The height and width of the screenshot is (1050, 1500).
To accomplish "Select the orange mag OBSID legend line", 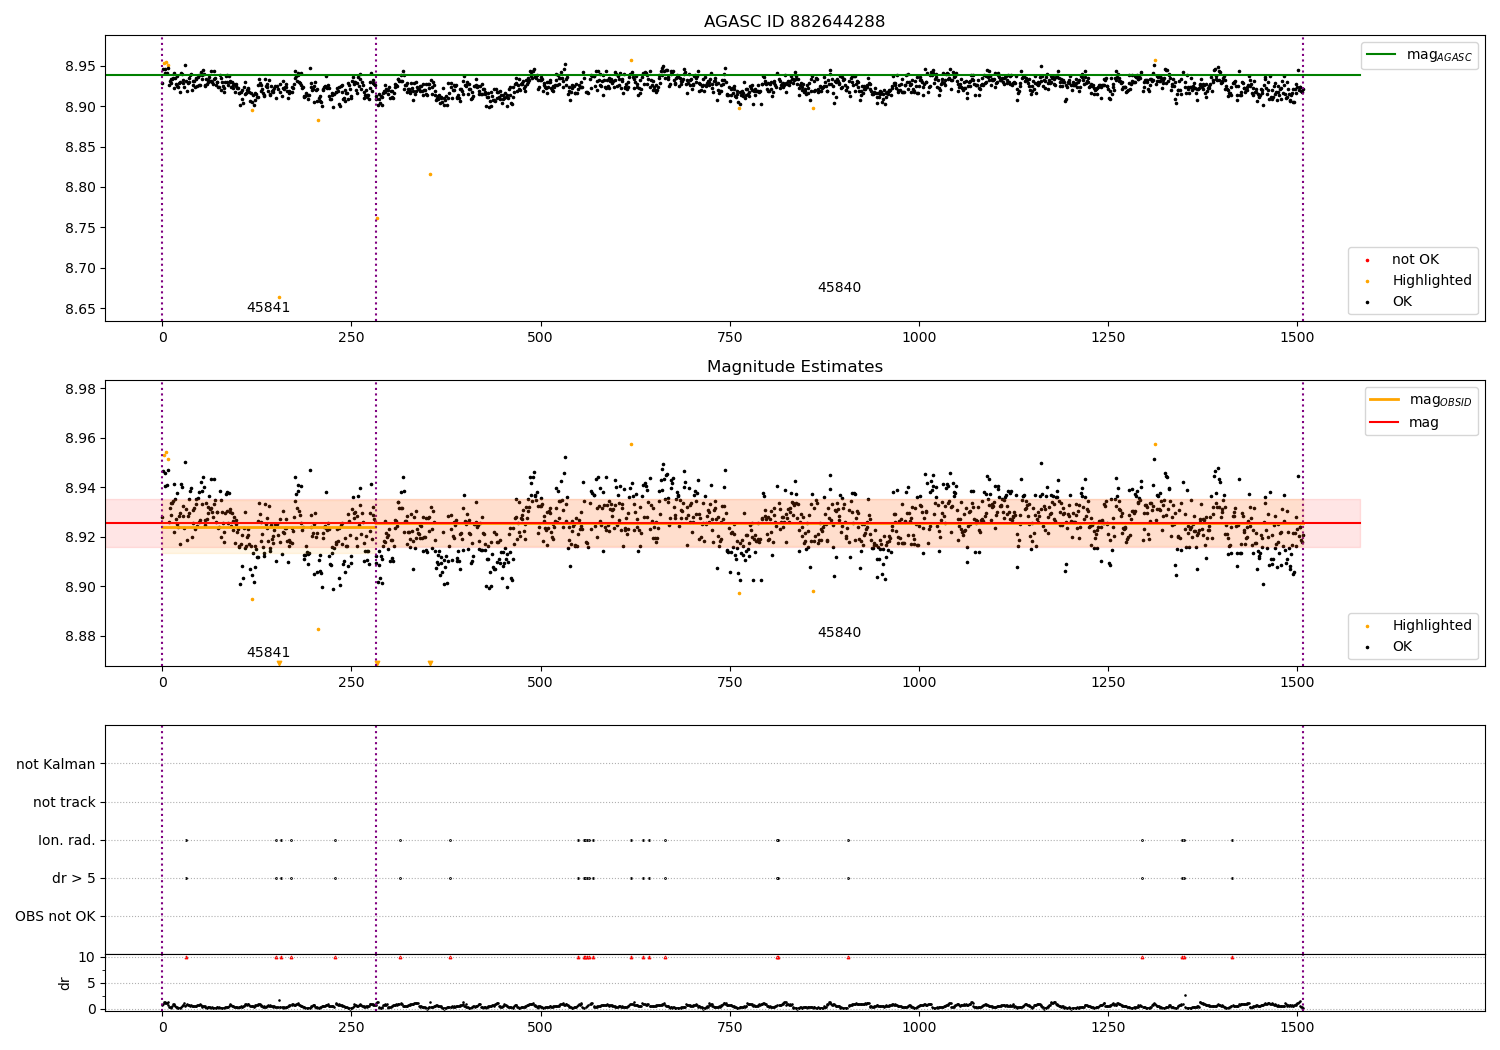I will [x=1385, y=399].
